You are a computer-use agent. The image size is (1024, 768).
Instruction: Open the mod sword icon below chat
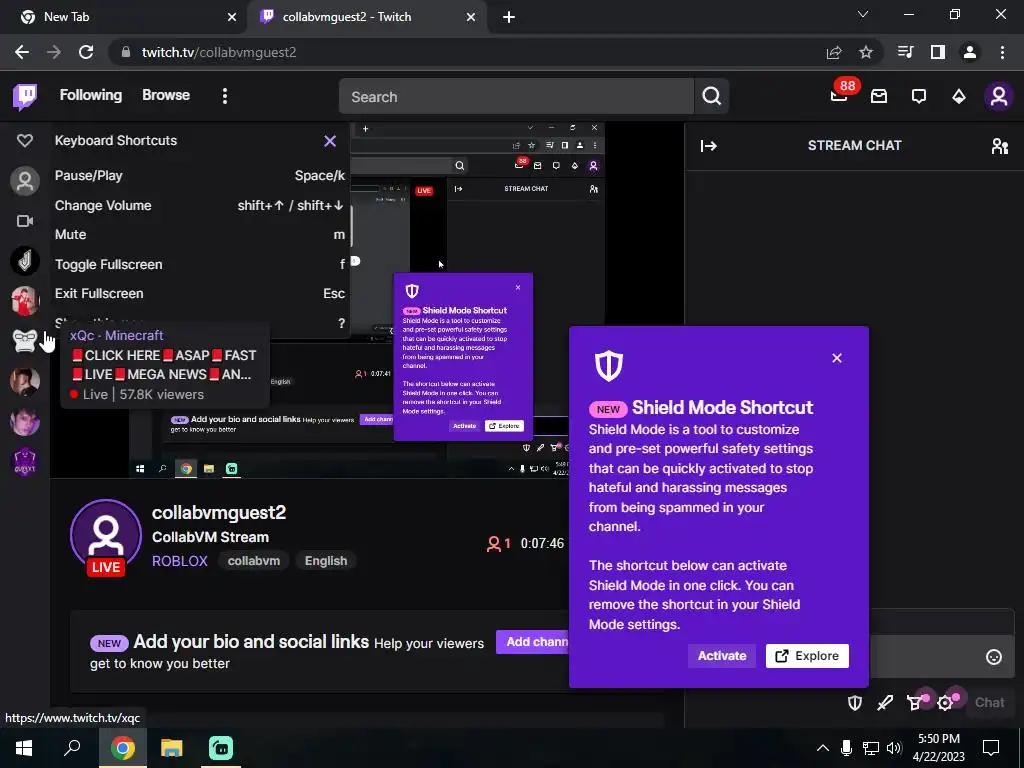click(885, 703)
